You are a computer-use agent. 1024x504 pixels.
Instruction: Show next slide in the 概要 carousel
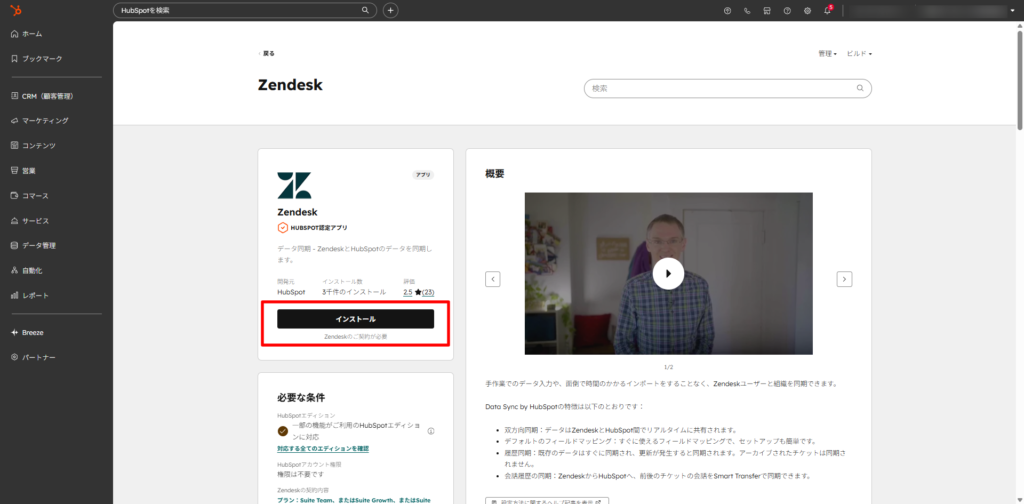pyautogui.click(x=844, y=279)
